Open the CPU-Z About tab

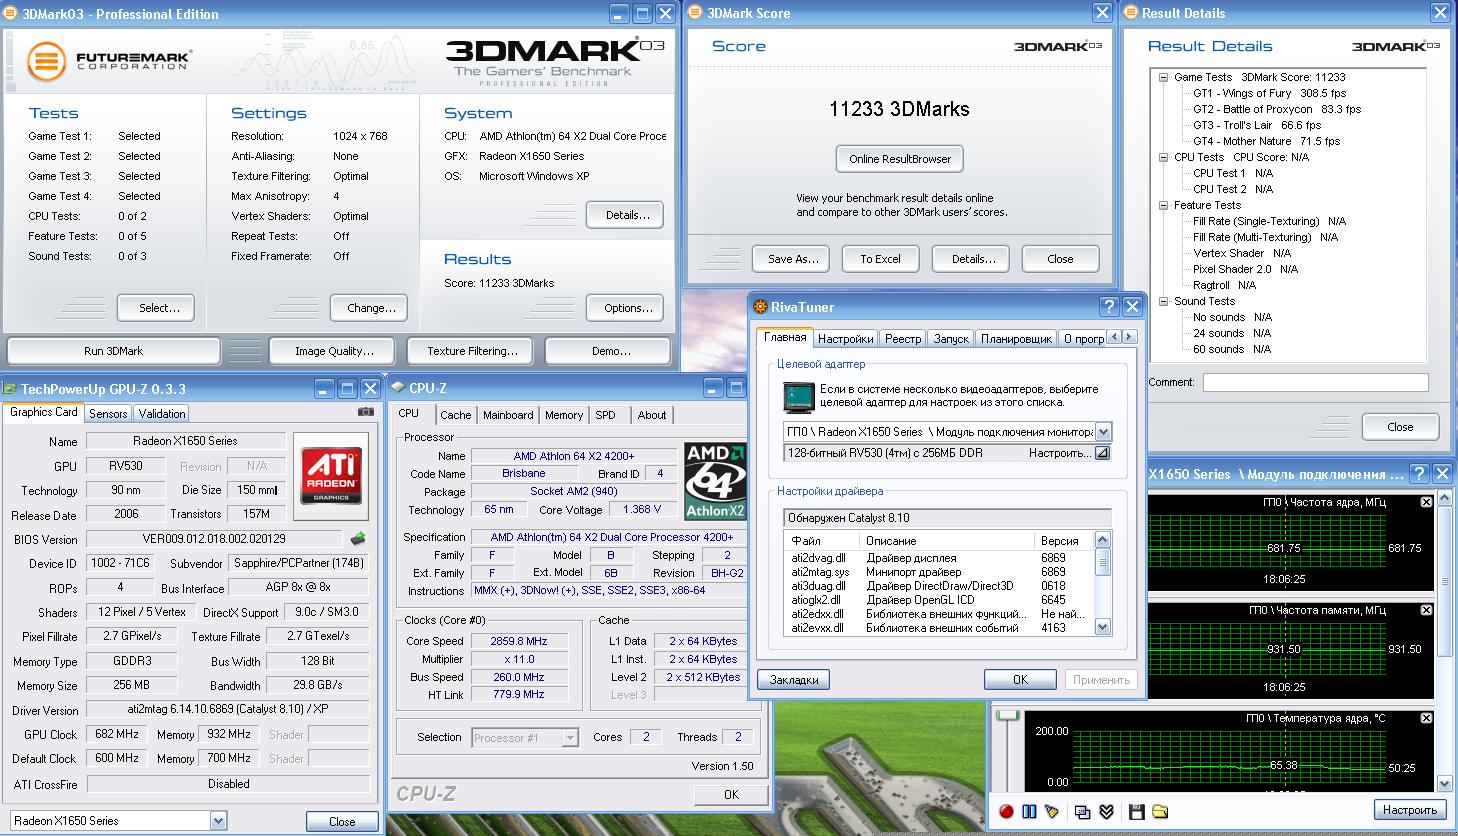(652, 415)
